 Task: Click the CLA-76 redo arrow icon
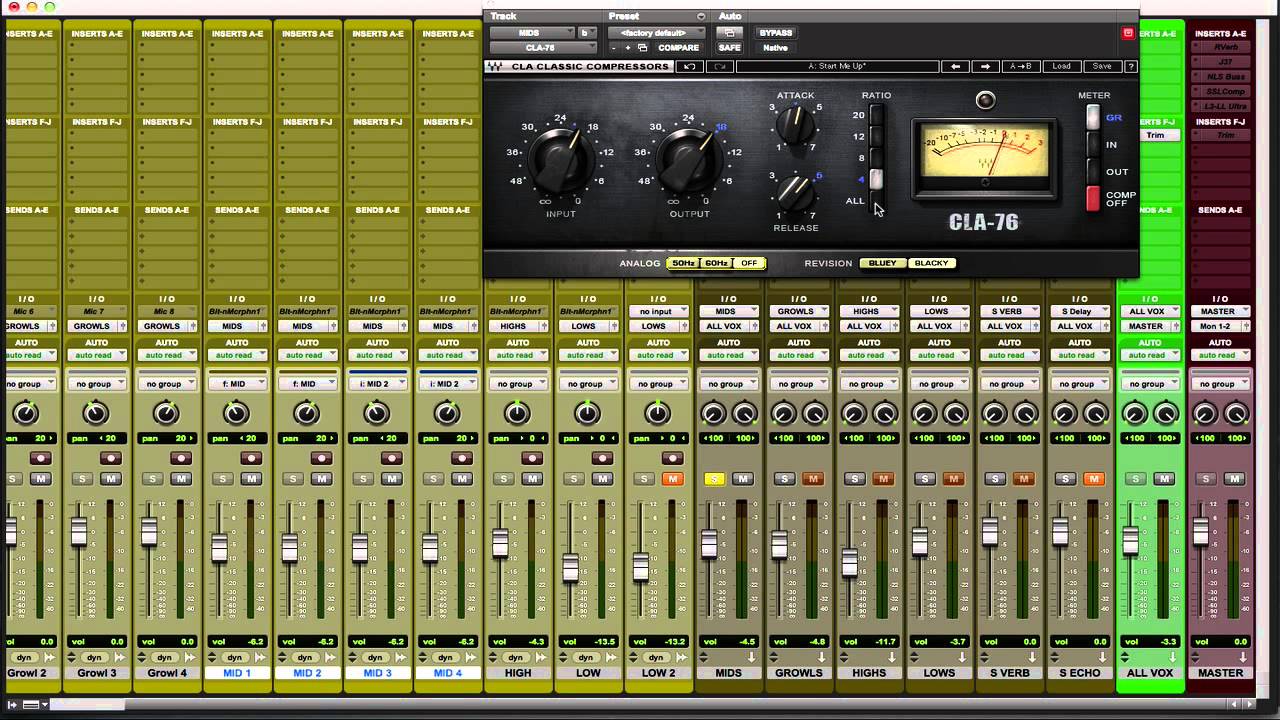tap(719, 66)
